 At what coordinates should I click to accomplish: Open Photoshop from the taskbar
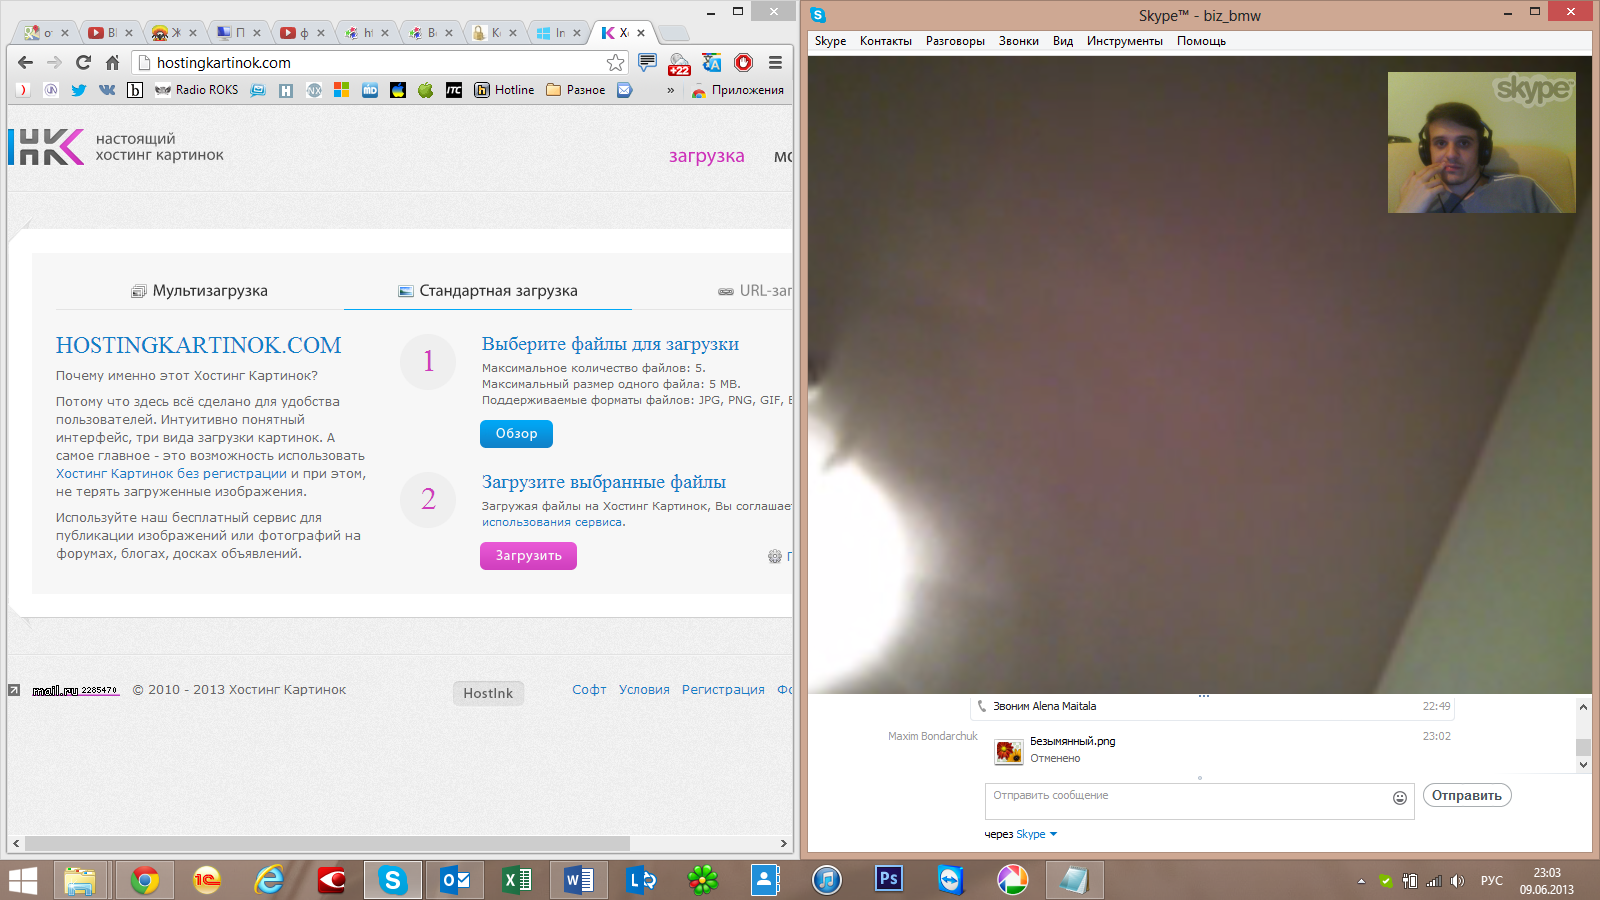[888, 880]
